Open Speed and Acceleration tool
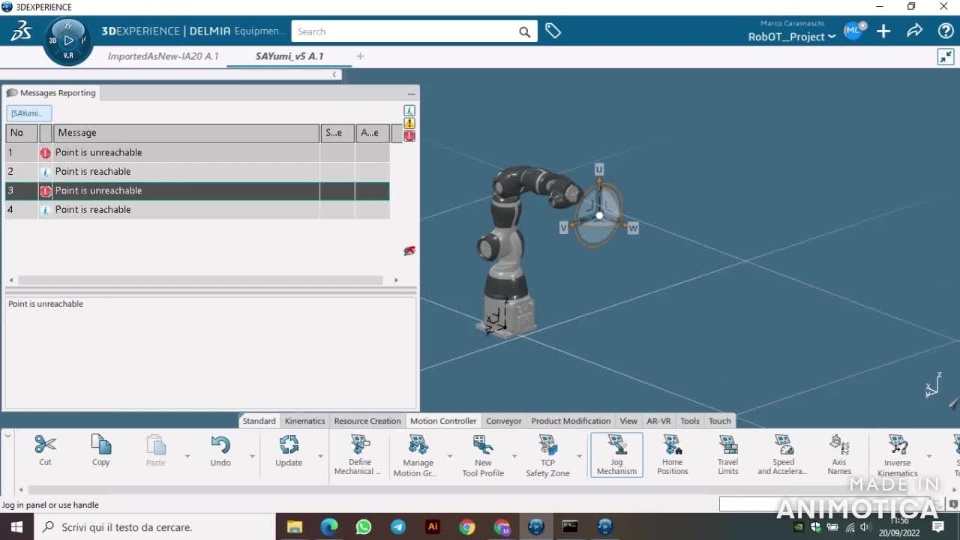 [782, 454]
